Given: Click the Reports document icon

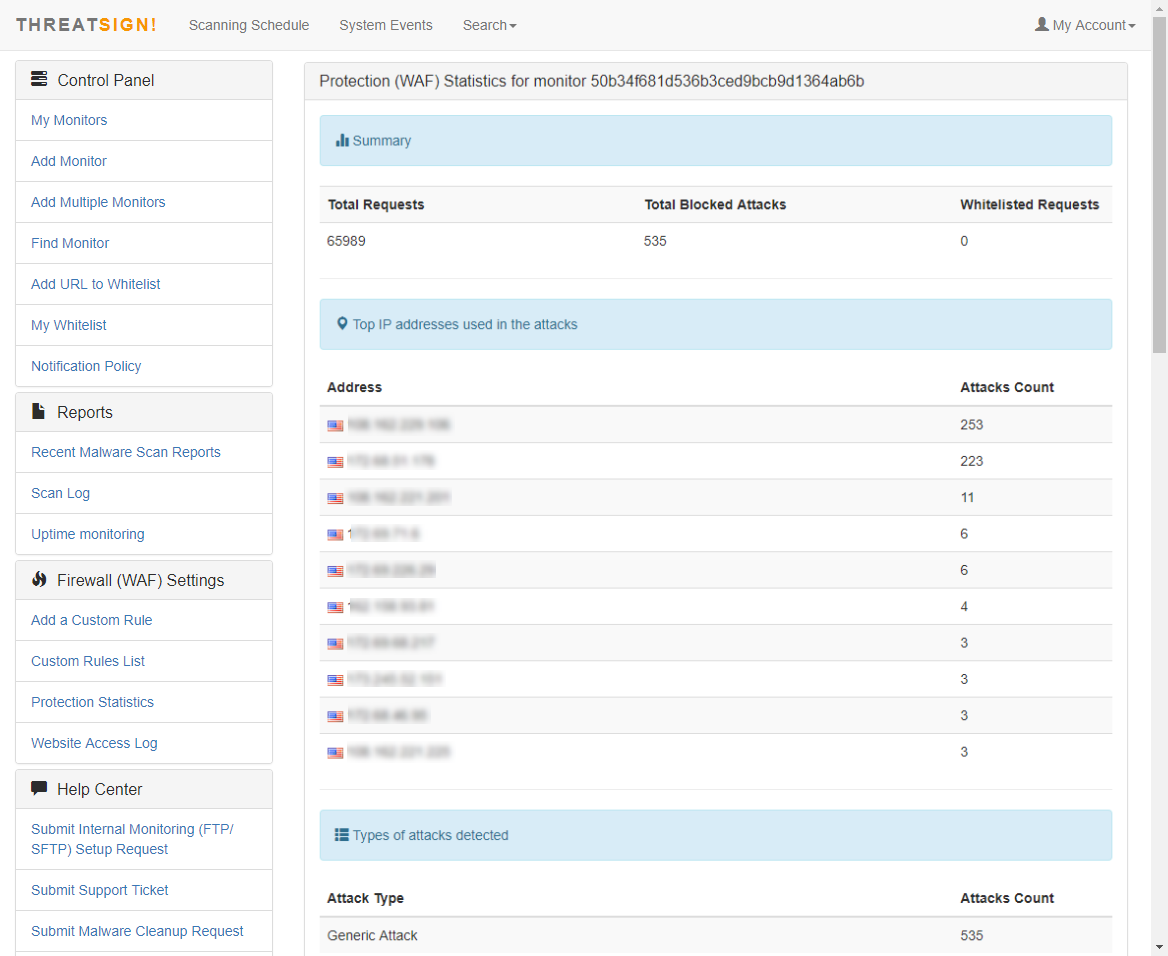Looking at the screenshot, I should [x=39, y=411].
